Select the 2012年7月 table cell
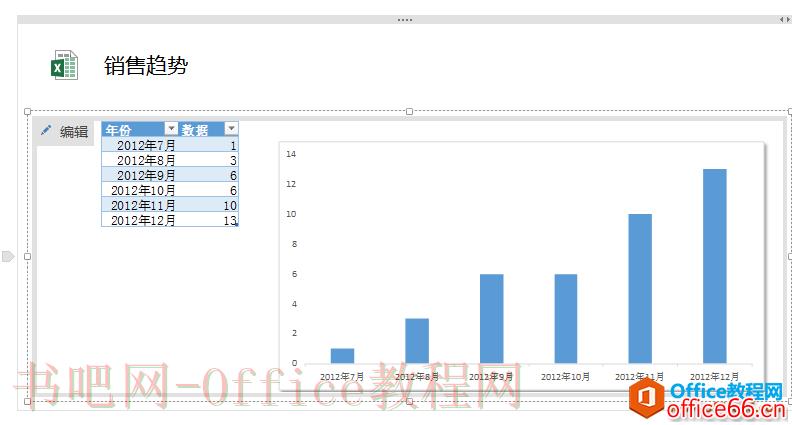This screenshot has width=792, height=425. coord(140,146)
